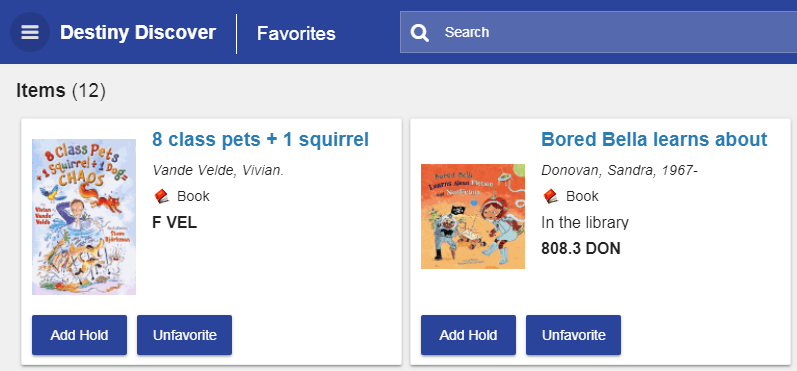Focus the Search input field
797x371 pixels.
click(598, 33)
